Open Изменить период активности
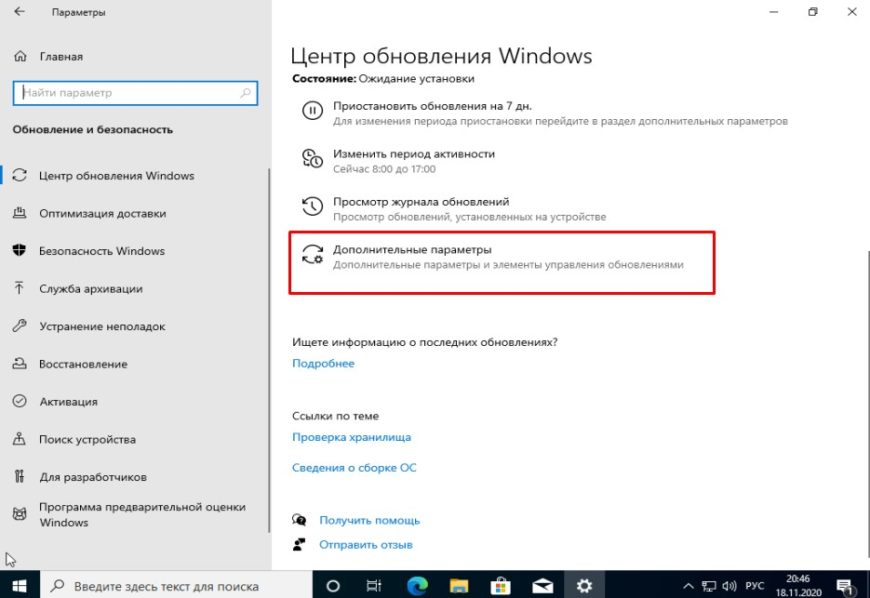 (x=414, y=154)
